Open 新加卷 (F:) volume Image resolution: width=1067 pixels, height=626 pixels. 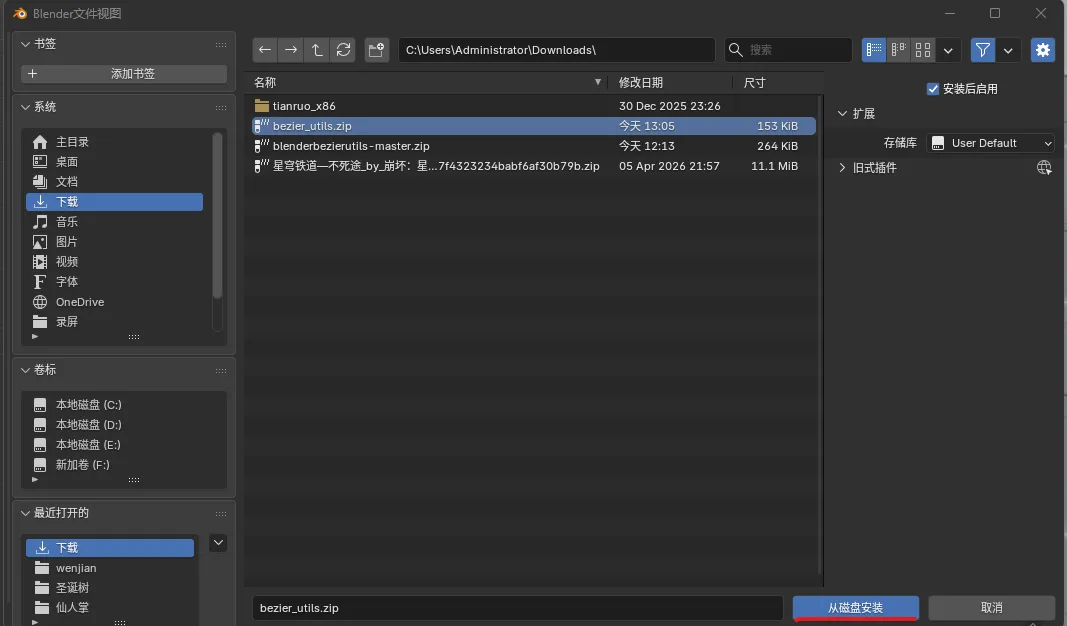point(126,465)
